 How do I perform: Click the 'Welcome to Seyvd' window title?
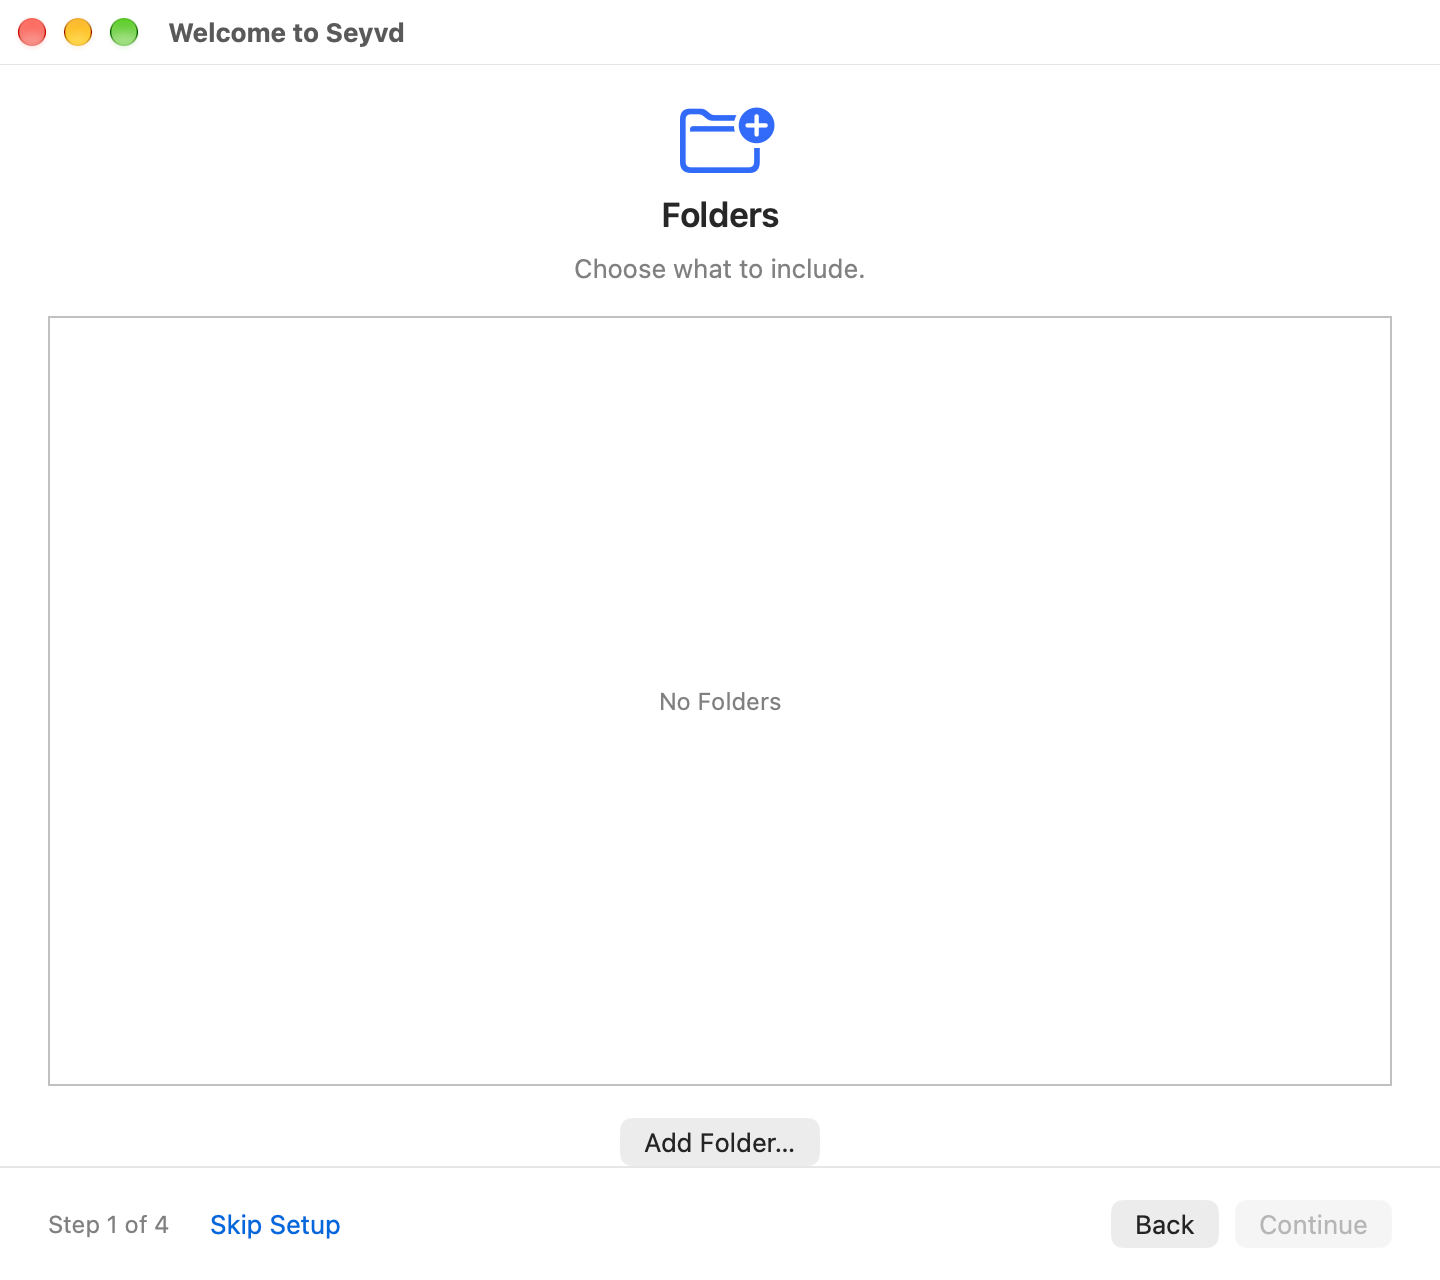point(287,33)
